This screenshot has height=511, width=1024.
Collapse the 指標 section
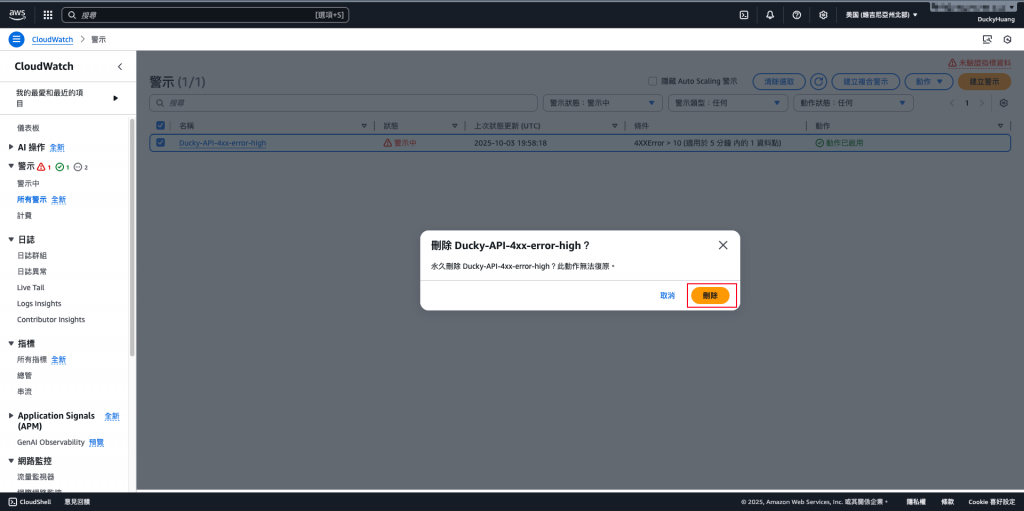(10, 343)
